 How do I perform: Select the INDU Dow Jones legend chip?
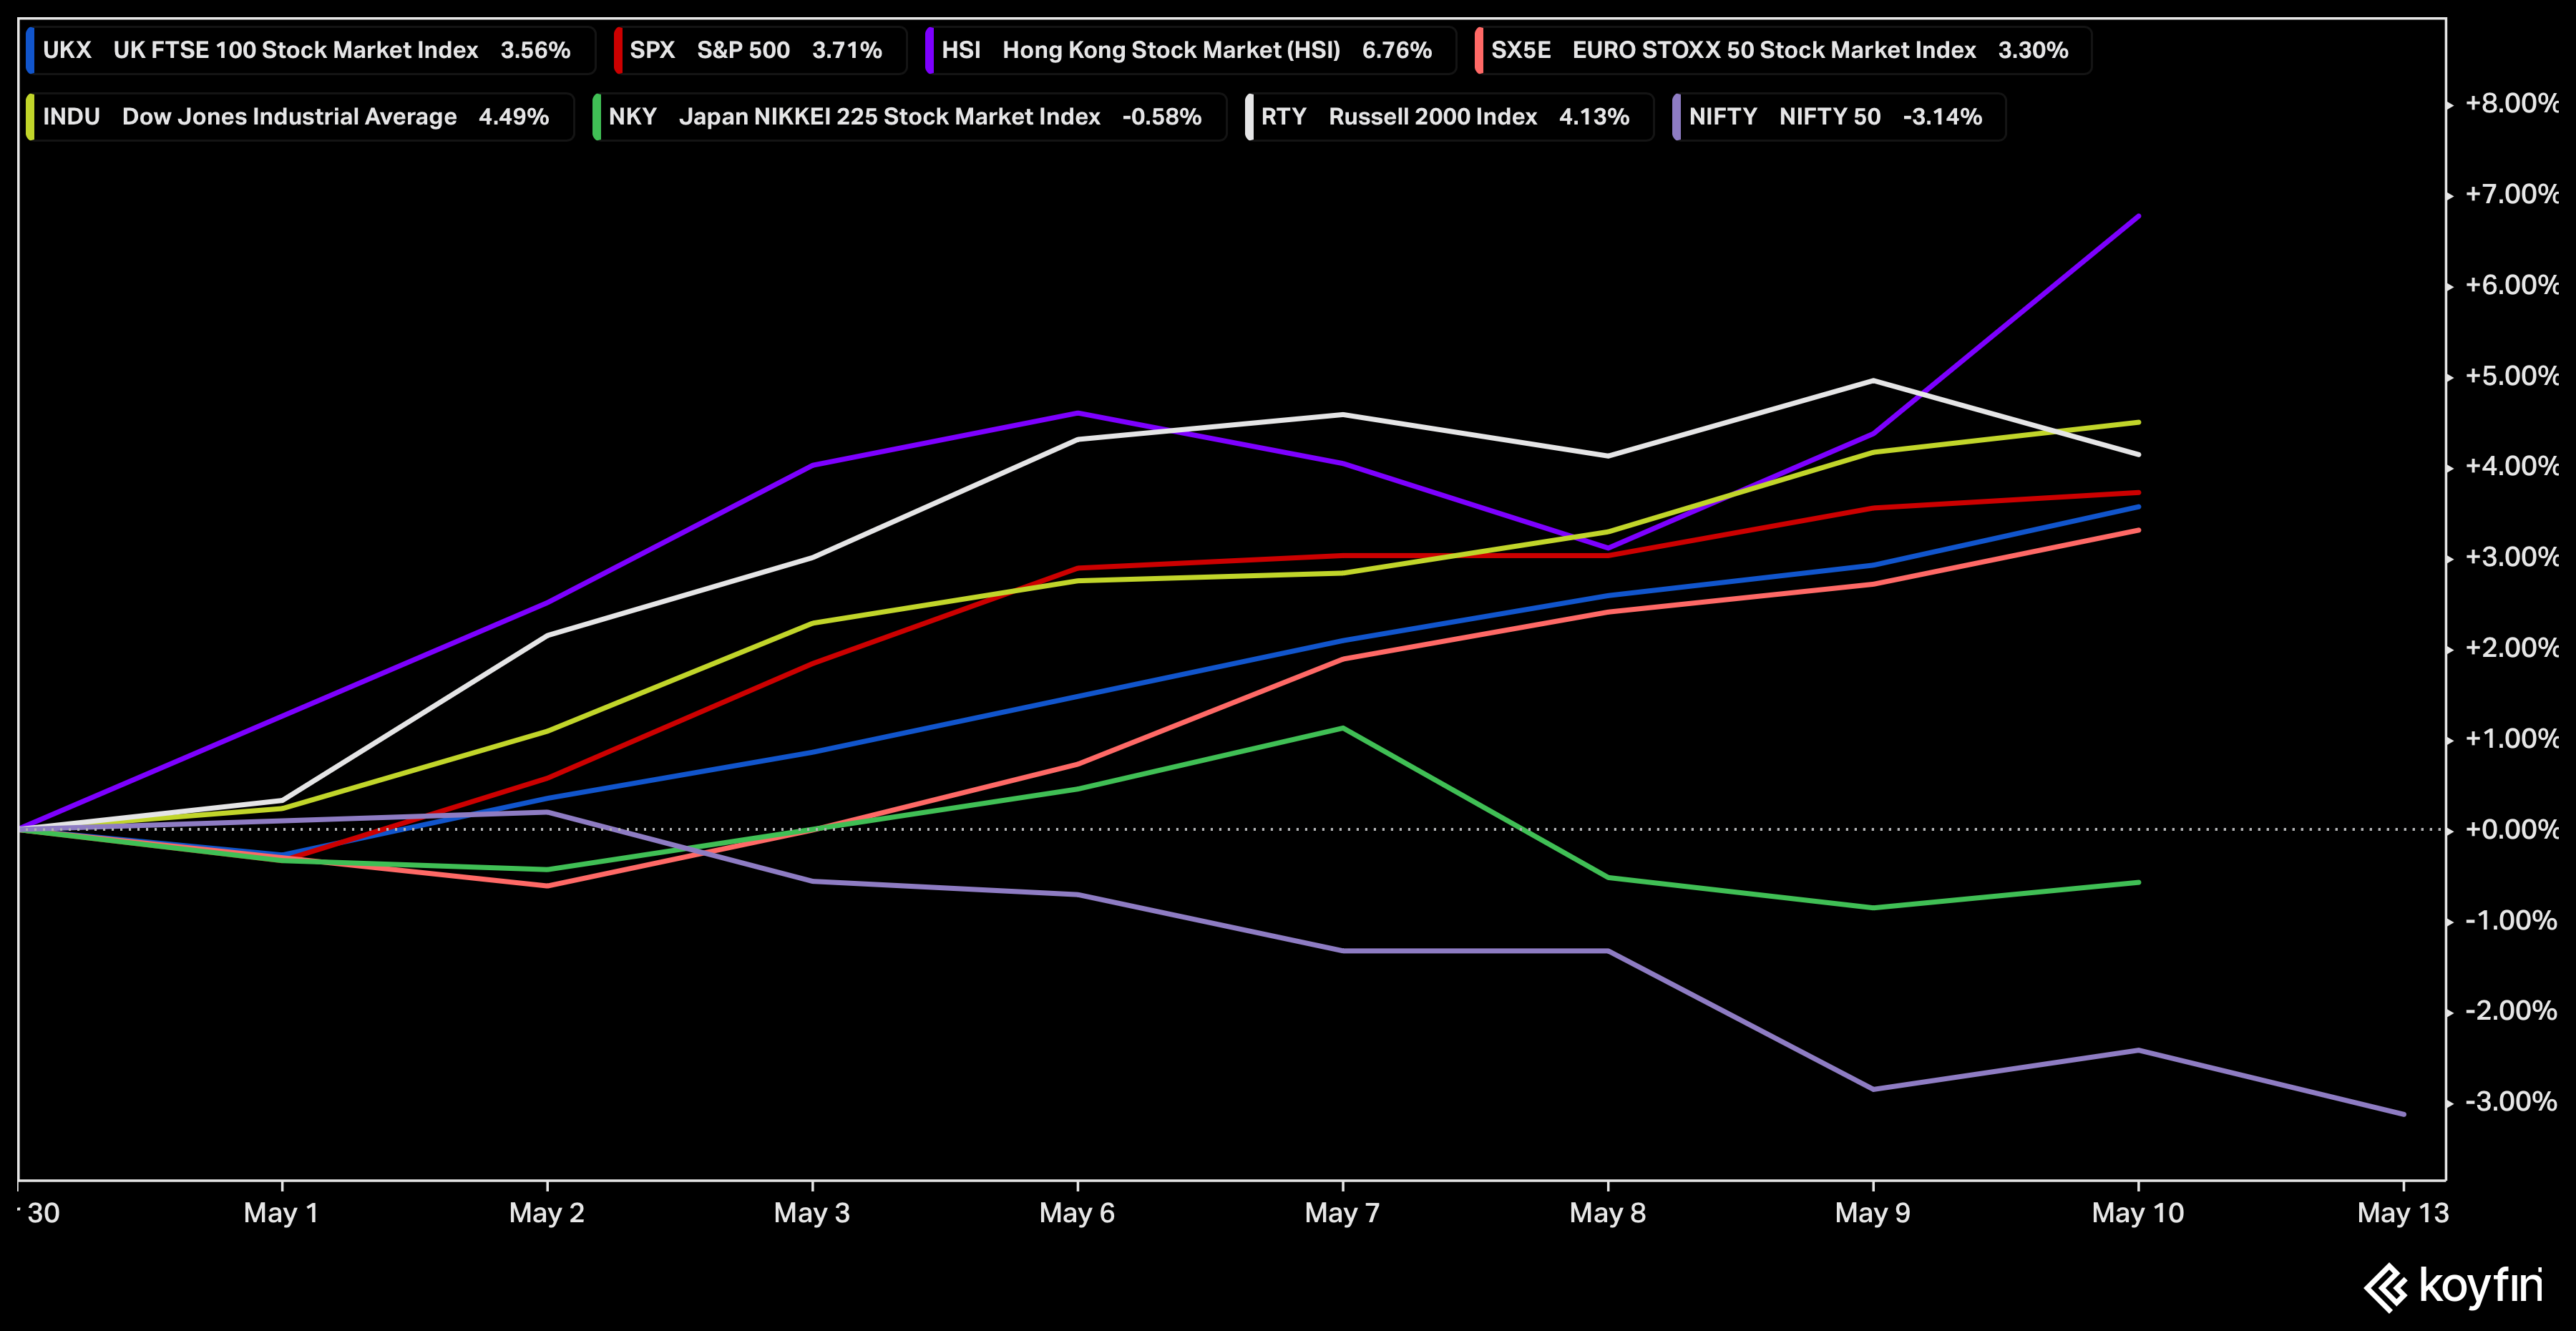(x=299, y=117)
